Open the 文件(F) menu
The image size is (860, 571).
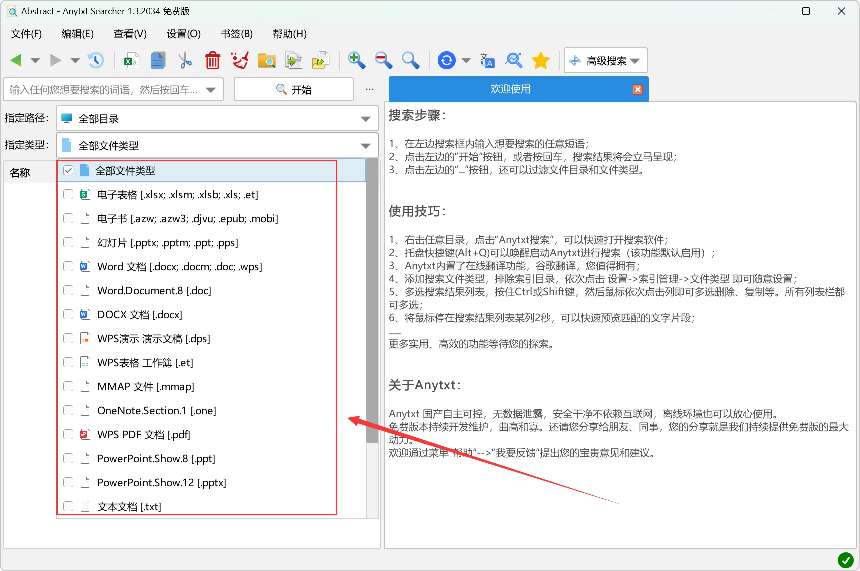(x=26, y=34)
